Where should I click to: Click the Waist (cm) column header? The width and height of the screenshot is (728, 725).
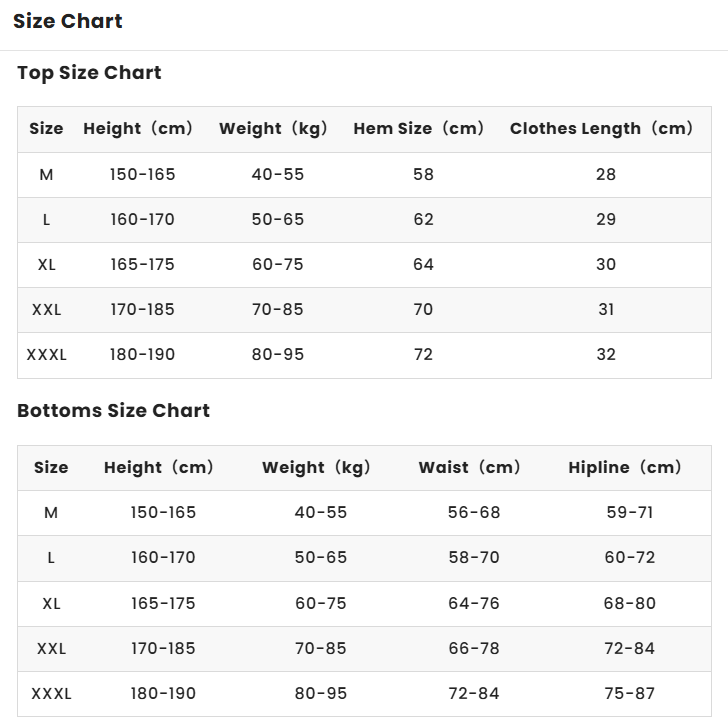[x=469, y=467]
